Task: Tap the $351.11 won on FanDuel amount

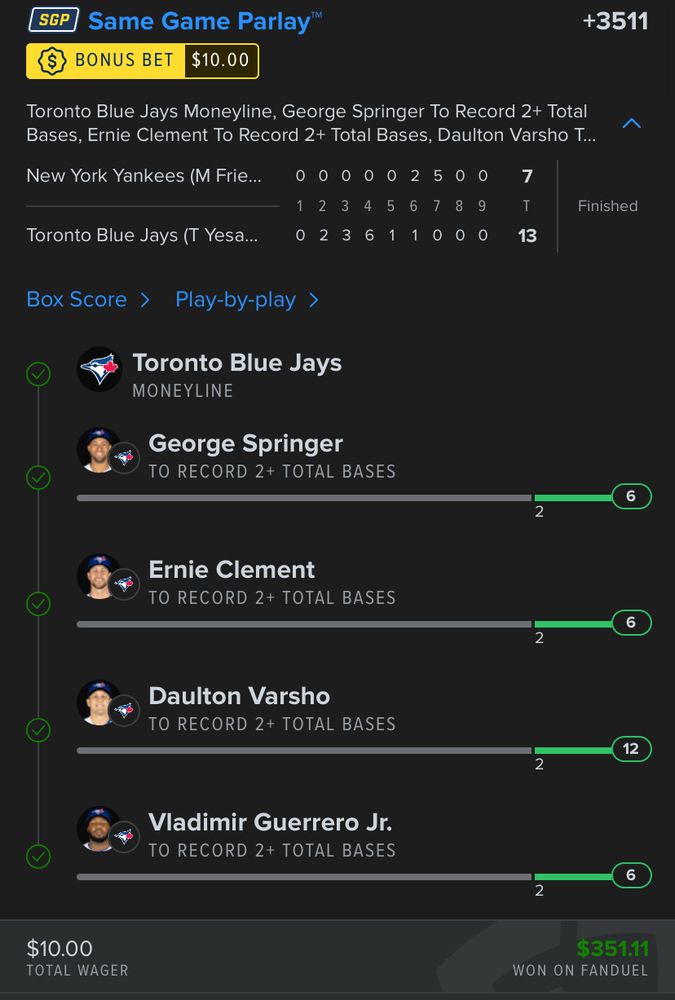Action: (612, 948)
